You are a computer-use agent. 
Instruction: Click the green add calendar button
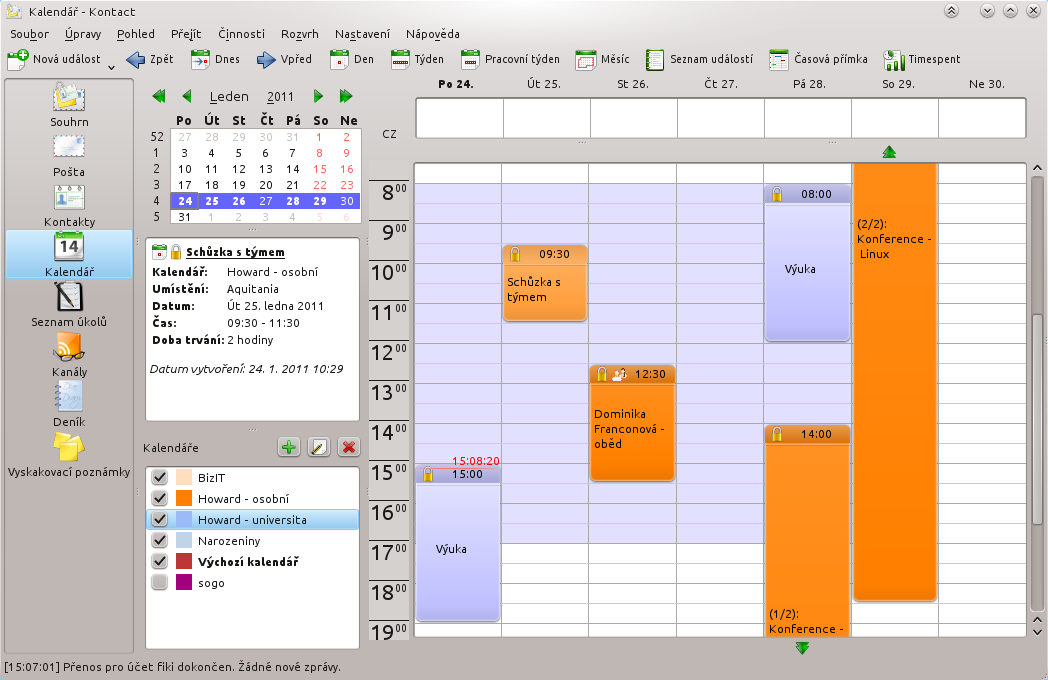289,447
